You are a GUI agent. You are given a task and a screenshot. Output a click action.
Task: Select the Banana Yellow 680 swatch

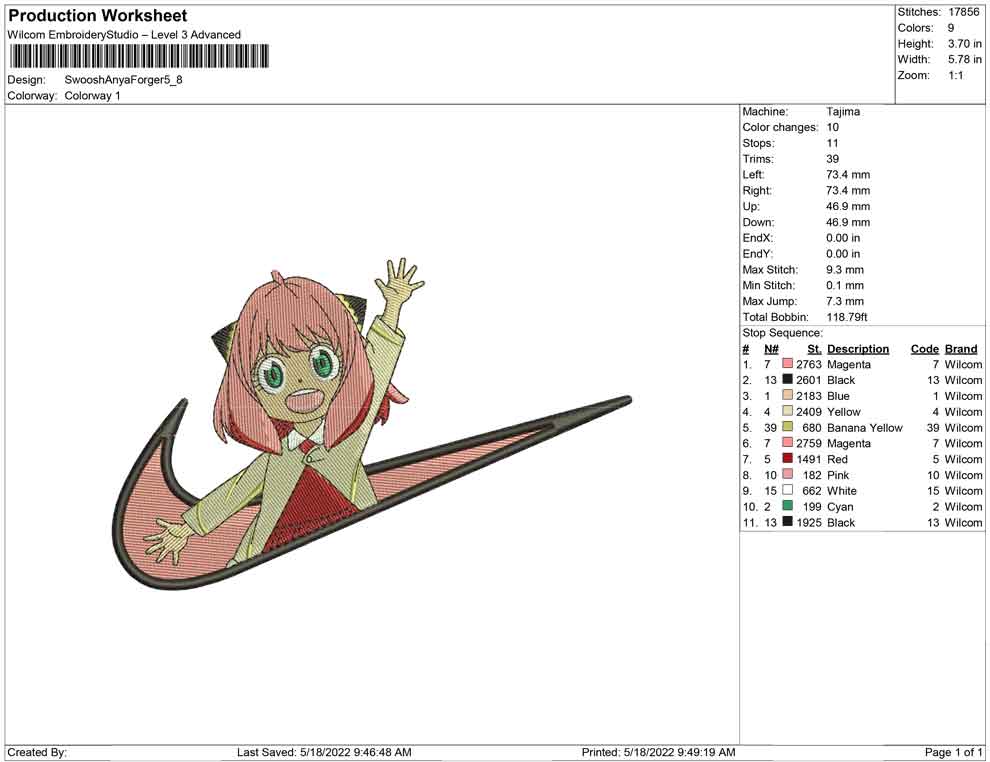tap(787, 427)
